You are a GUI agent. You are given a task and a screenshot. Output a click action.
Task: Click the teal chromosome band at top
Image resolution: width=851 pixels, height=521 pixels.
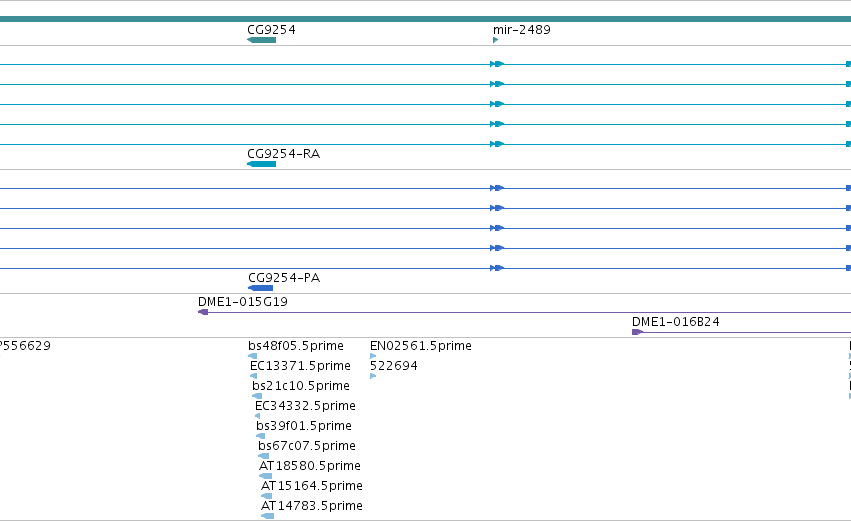(426, 19)
